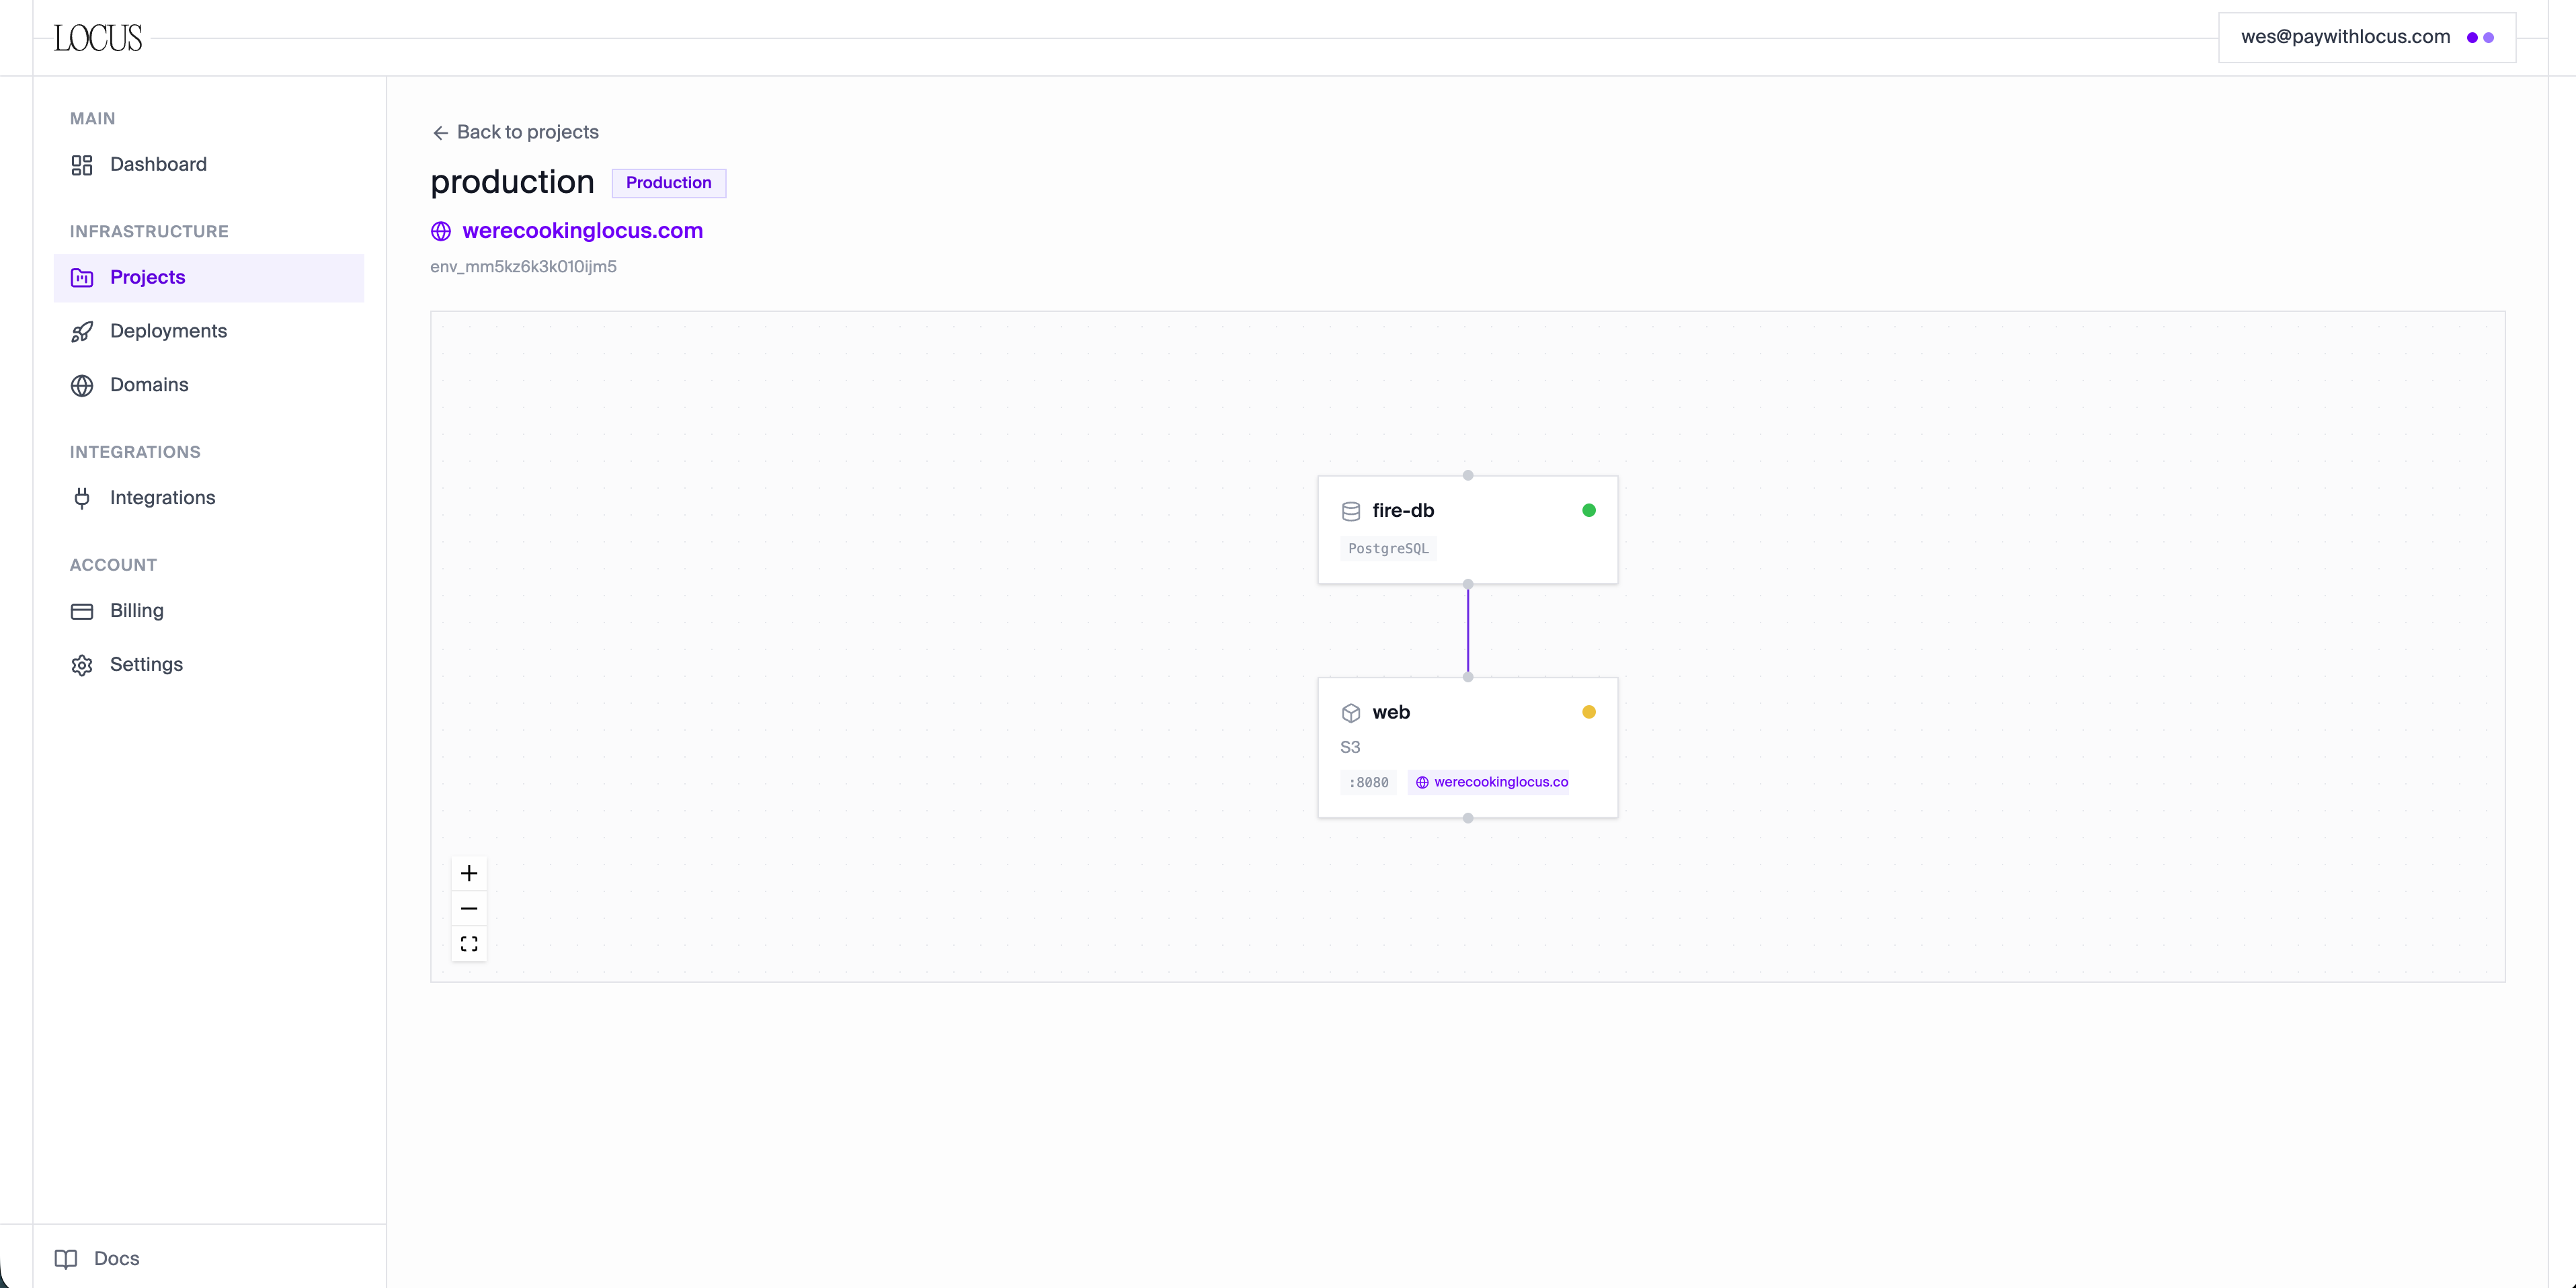Open the Domains page
The image size is (2576, 1288).
click(x=149, y=385)
